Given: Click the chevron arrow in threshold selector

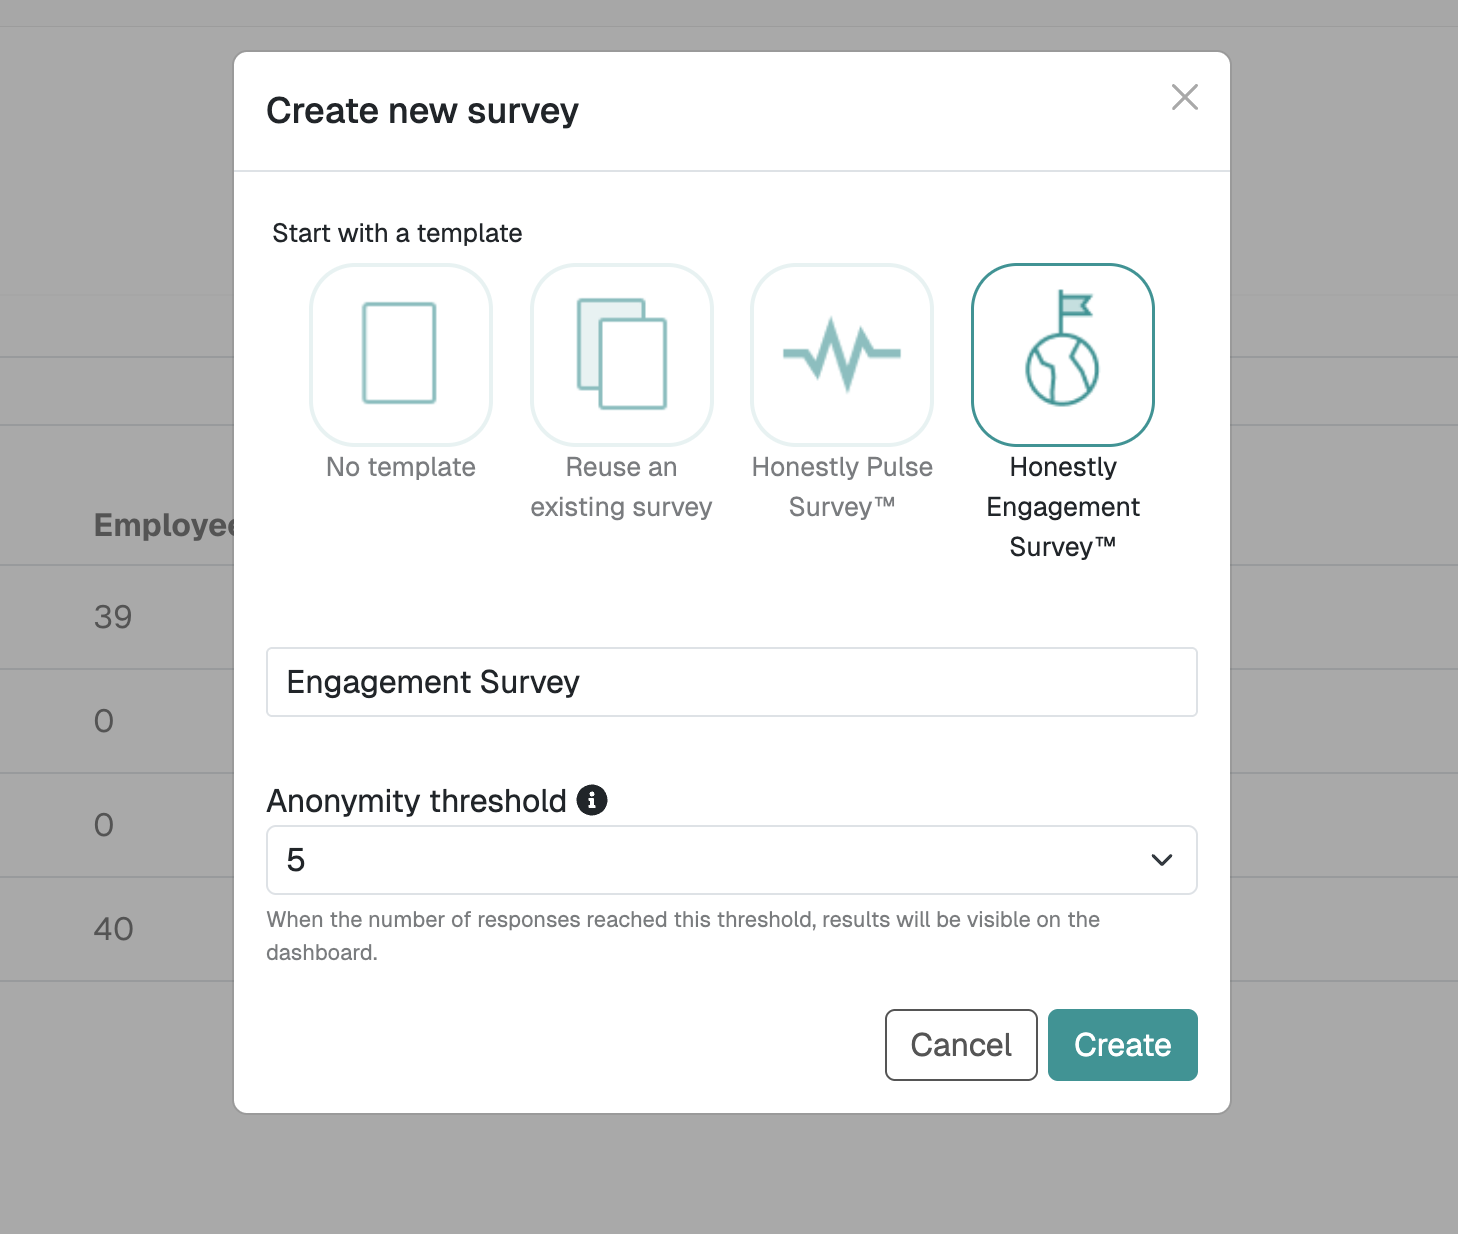Looking at the screenshot, I should (x=1161, y=860).
